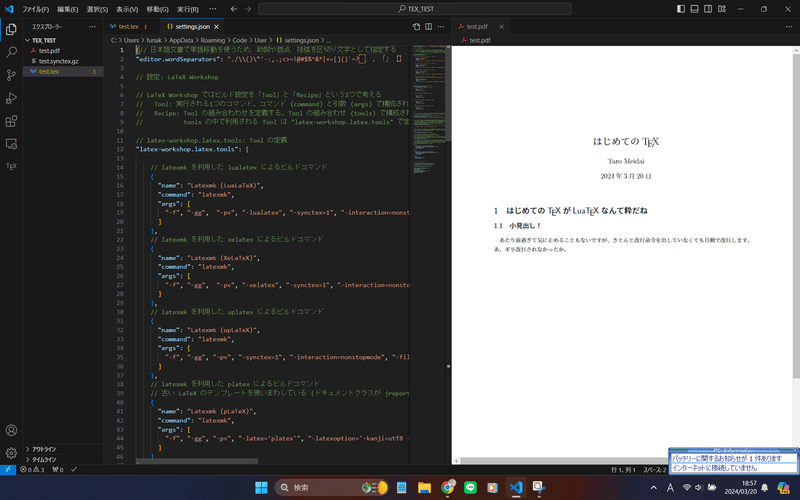Open the Edit (編集) menu
The width and height of the screenshot is (800, 500).
(67, 9)
